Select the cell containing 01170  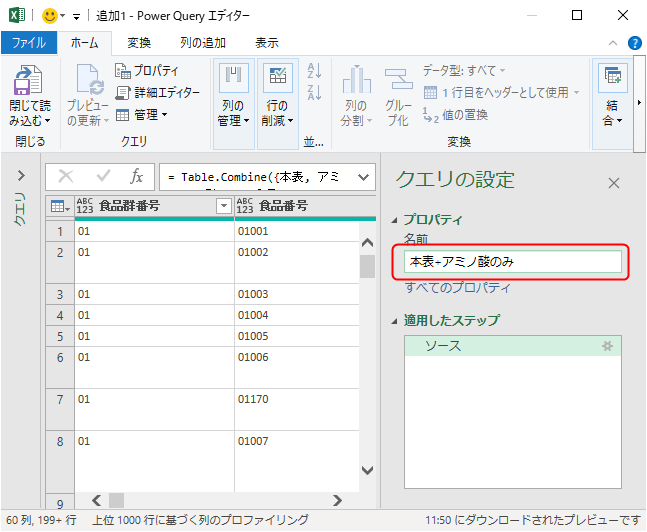(297, 409)
